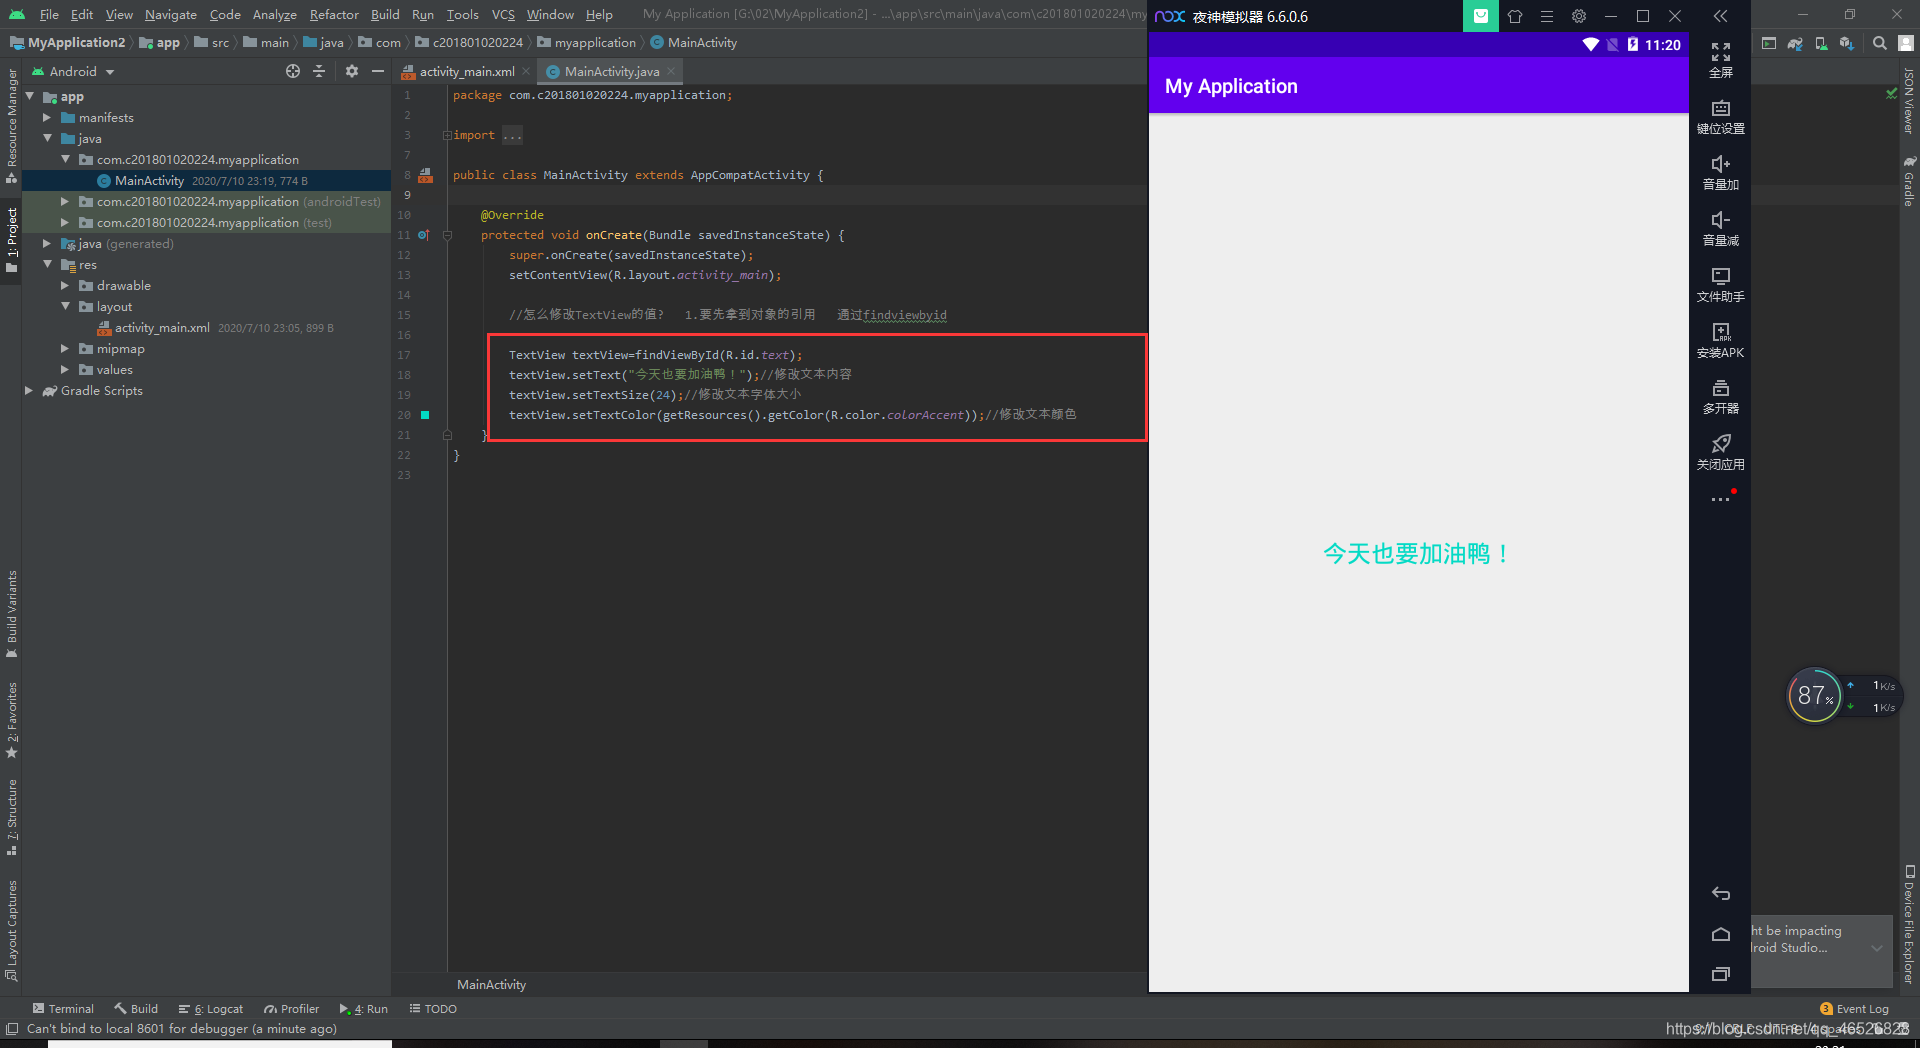This screenshot has height=1048, width=1920.
Task: Click Sync Project with Gradle Files icon
Action: pos(1795,43)
